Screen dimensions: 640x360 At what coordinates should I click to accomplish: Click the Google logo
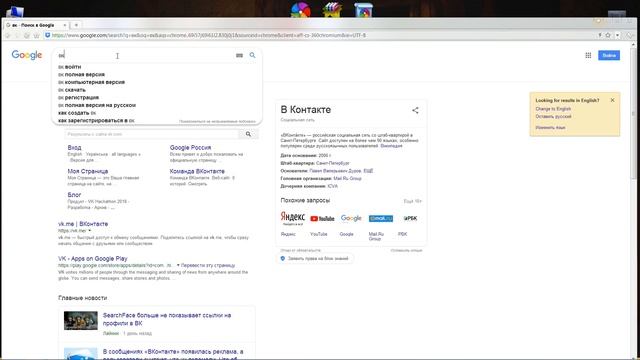click(x=27, y=55)
